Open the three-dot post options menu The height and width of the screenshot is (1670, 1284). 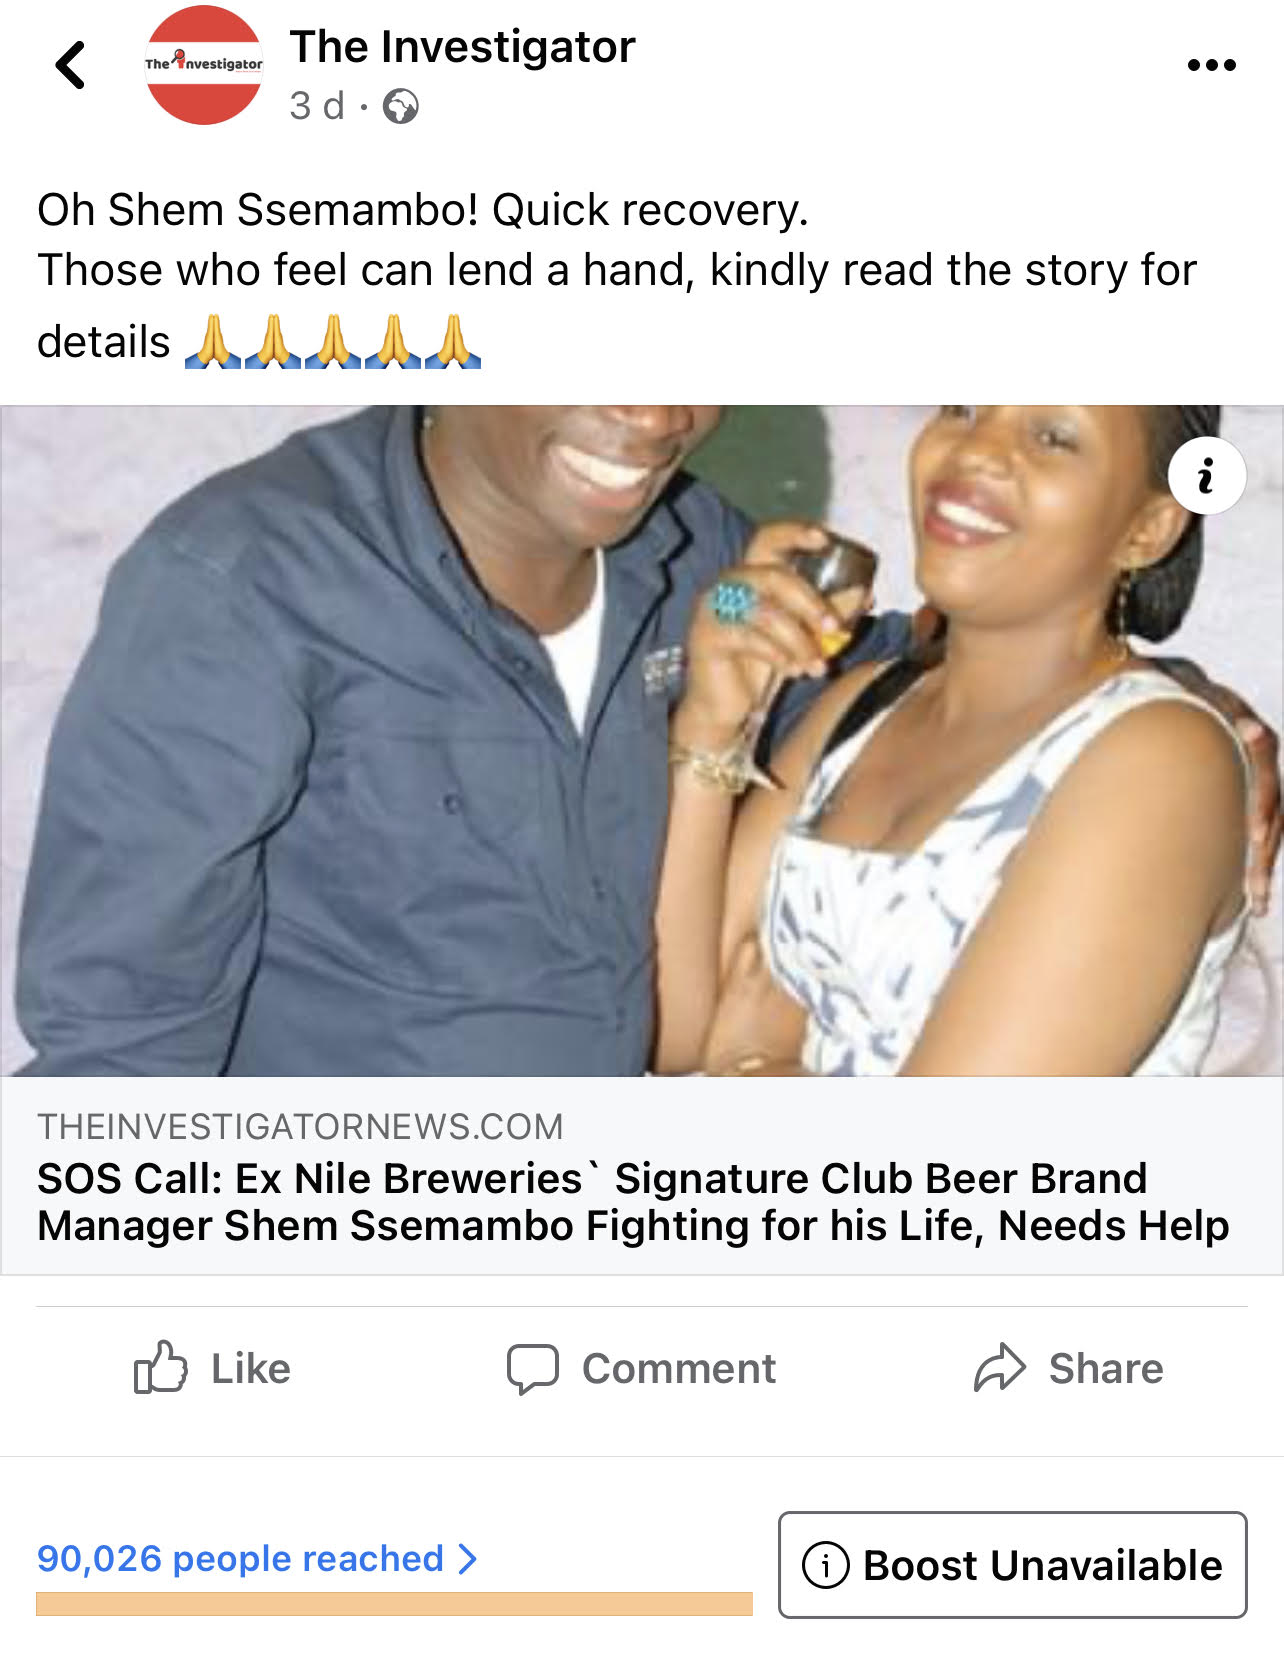pyautogui.click(x=1211, y=65)
